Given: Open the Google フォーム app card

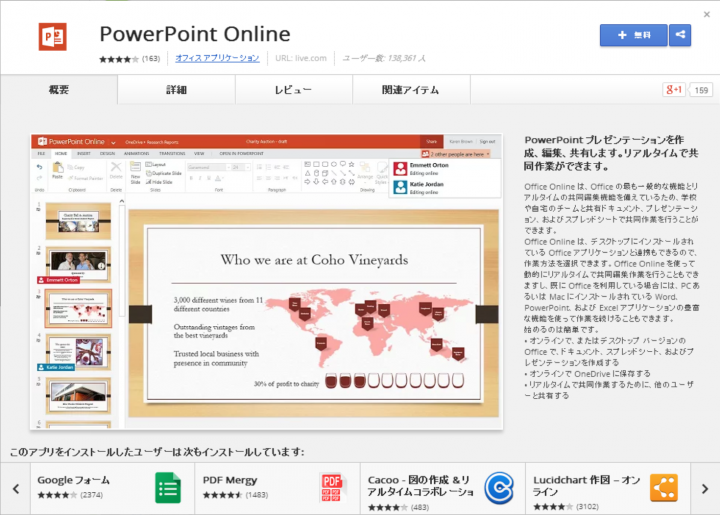Looking at the screenshot, I should tap(112, 488).
